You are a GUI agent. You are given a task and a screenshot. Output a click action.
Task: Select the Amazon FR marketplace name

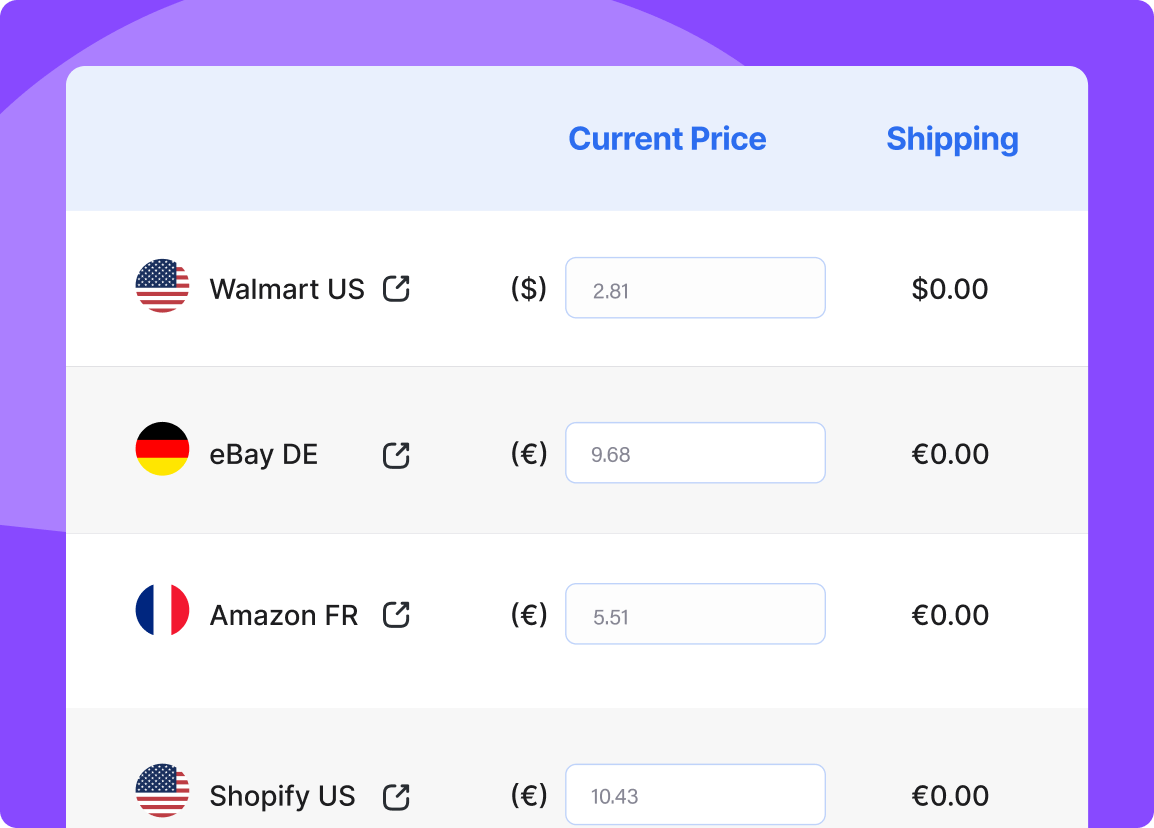[x=284, y=615]
